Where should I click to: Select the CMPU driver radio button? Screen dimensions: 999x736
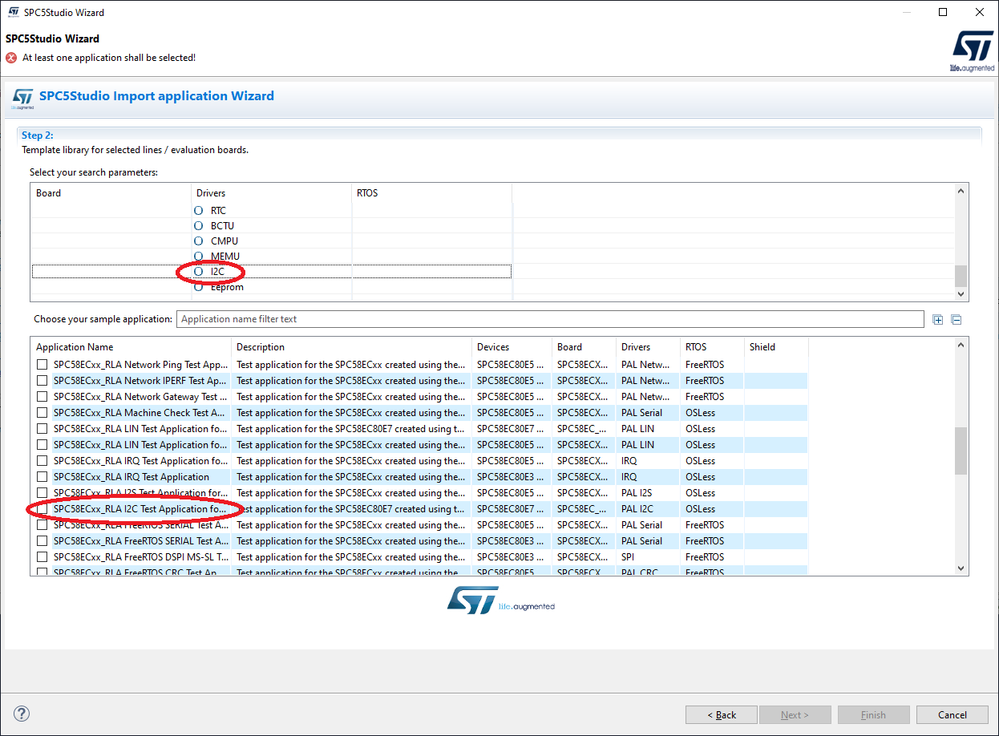tap(199, 241)
